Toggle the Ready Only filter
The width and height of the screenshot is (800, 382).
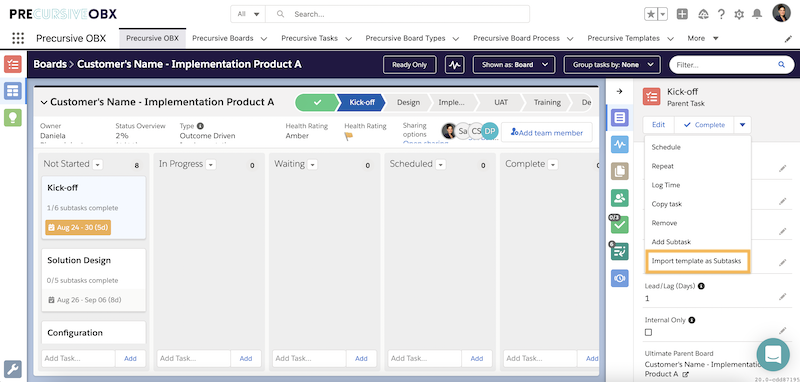[409, 65]
